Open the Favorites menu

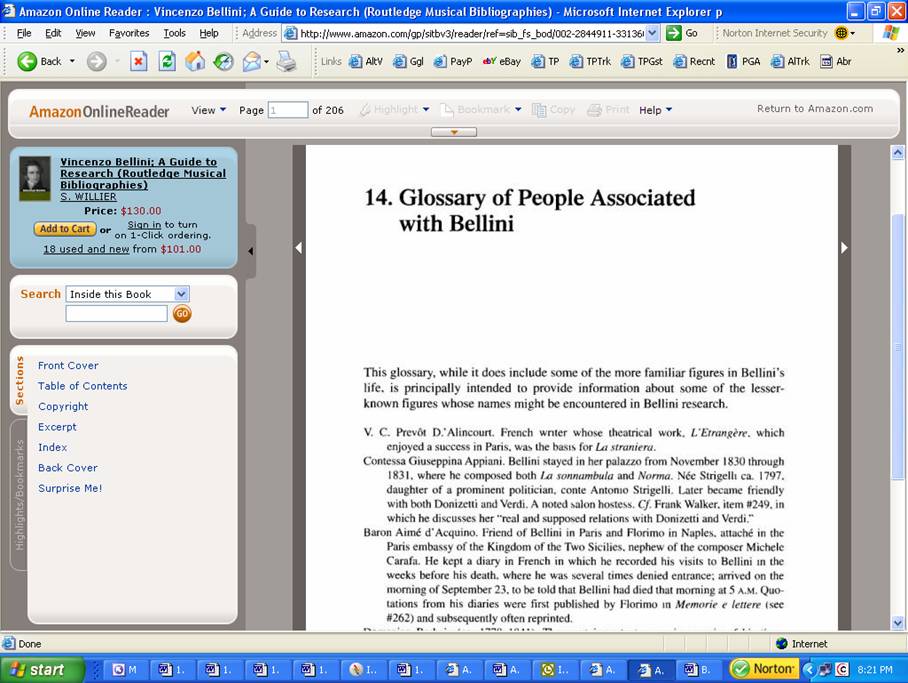[x=128, y=33]
